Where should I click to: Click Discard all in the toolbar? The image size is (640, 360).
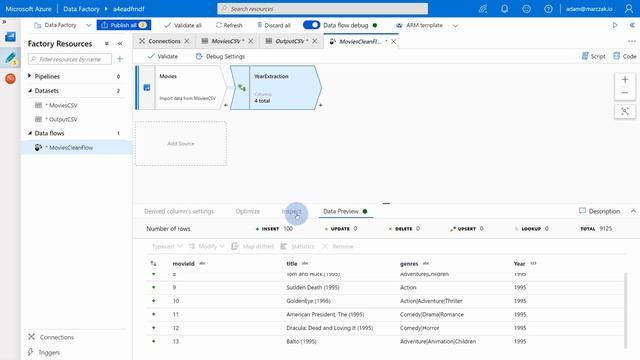click(x=273, y=25)
